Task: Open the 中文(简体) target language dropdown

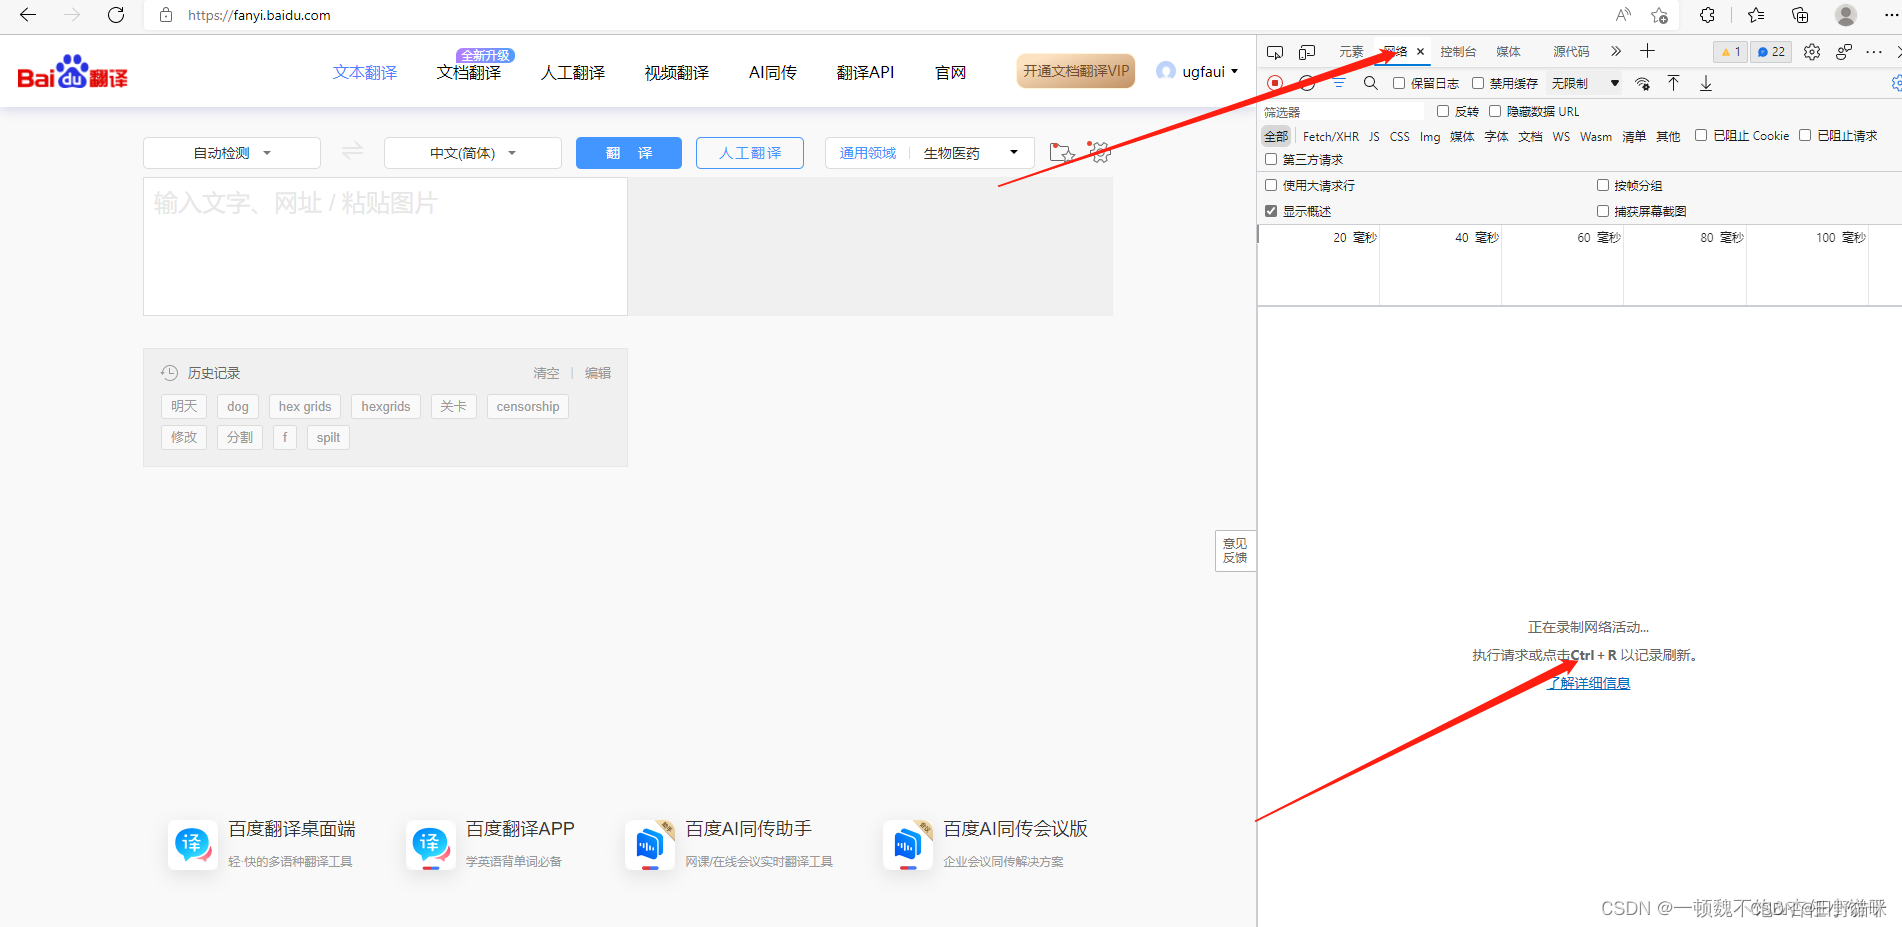Action: (x=471, y=152)
